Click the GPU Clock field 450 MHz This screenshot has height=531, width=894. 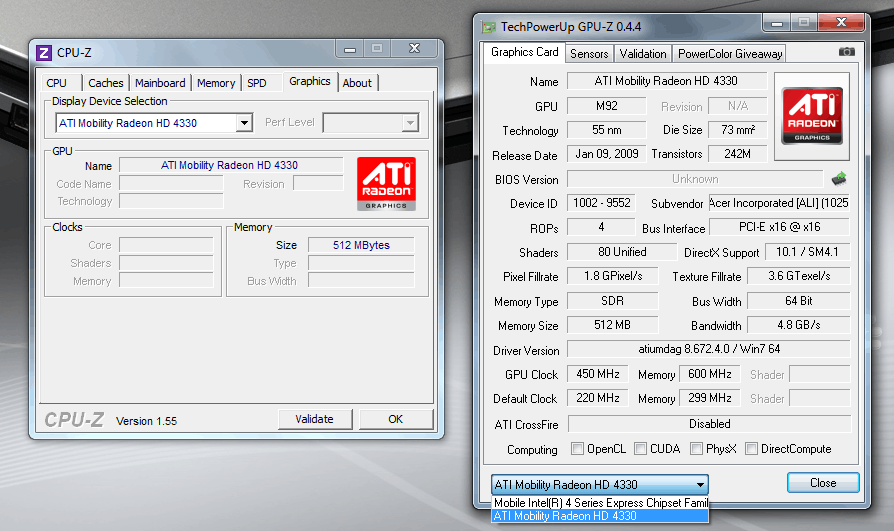[x=598, y=374]
